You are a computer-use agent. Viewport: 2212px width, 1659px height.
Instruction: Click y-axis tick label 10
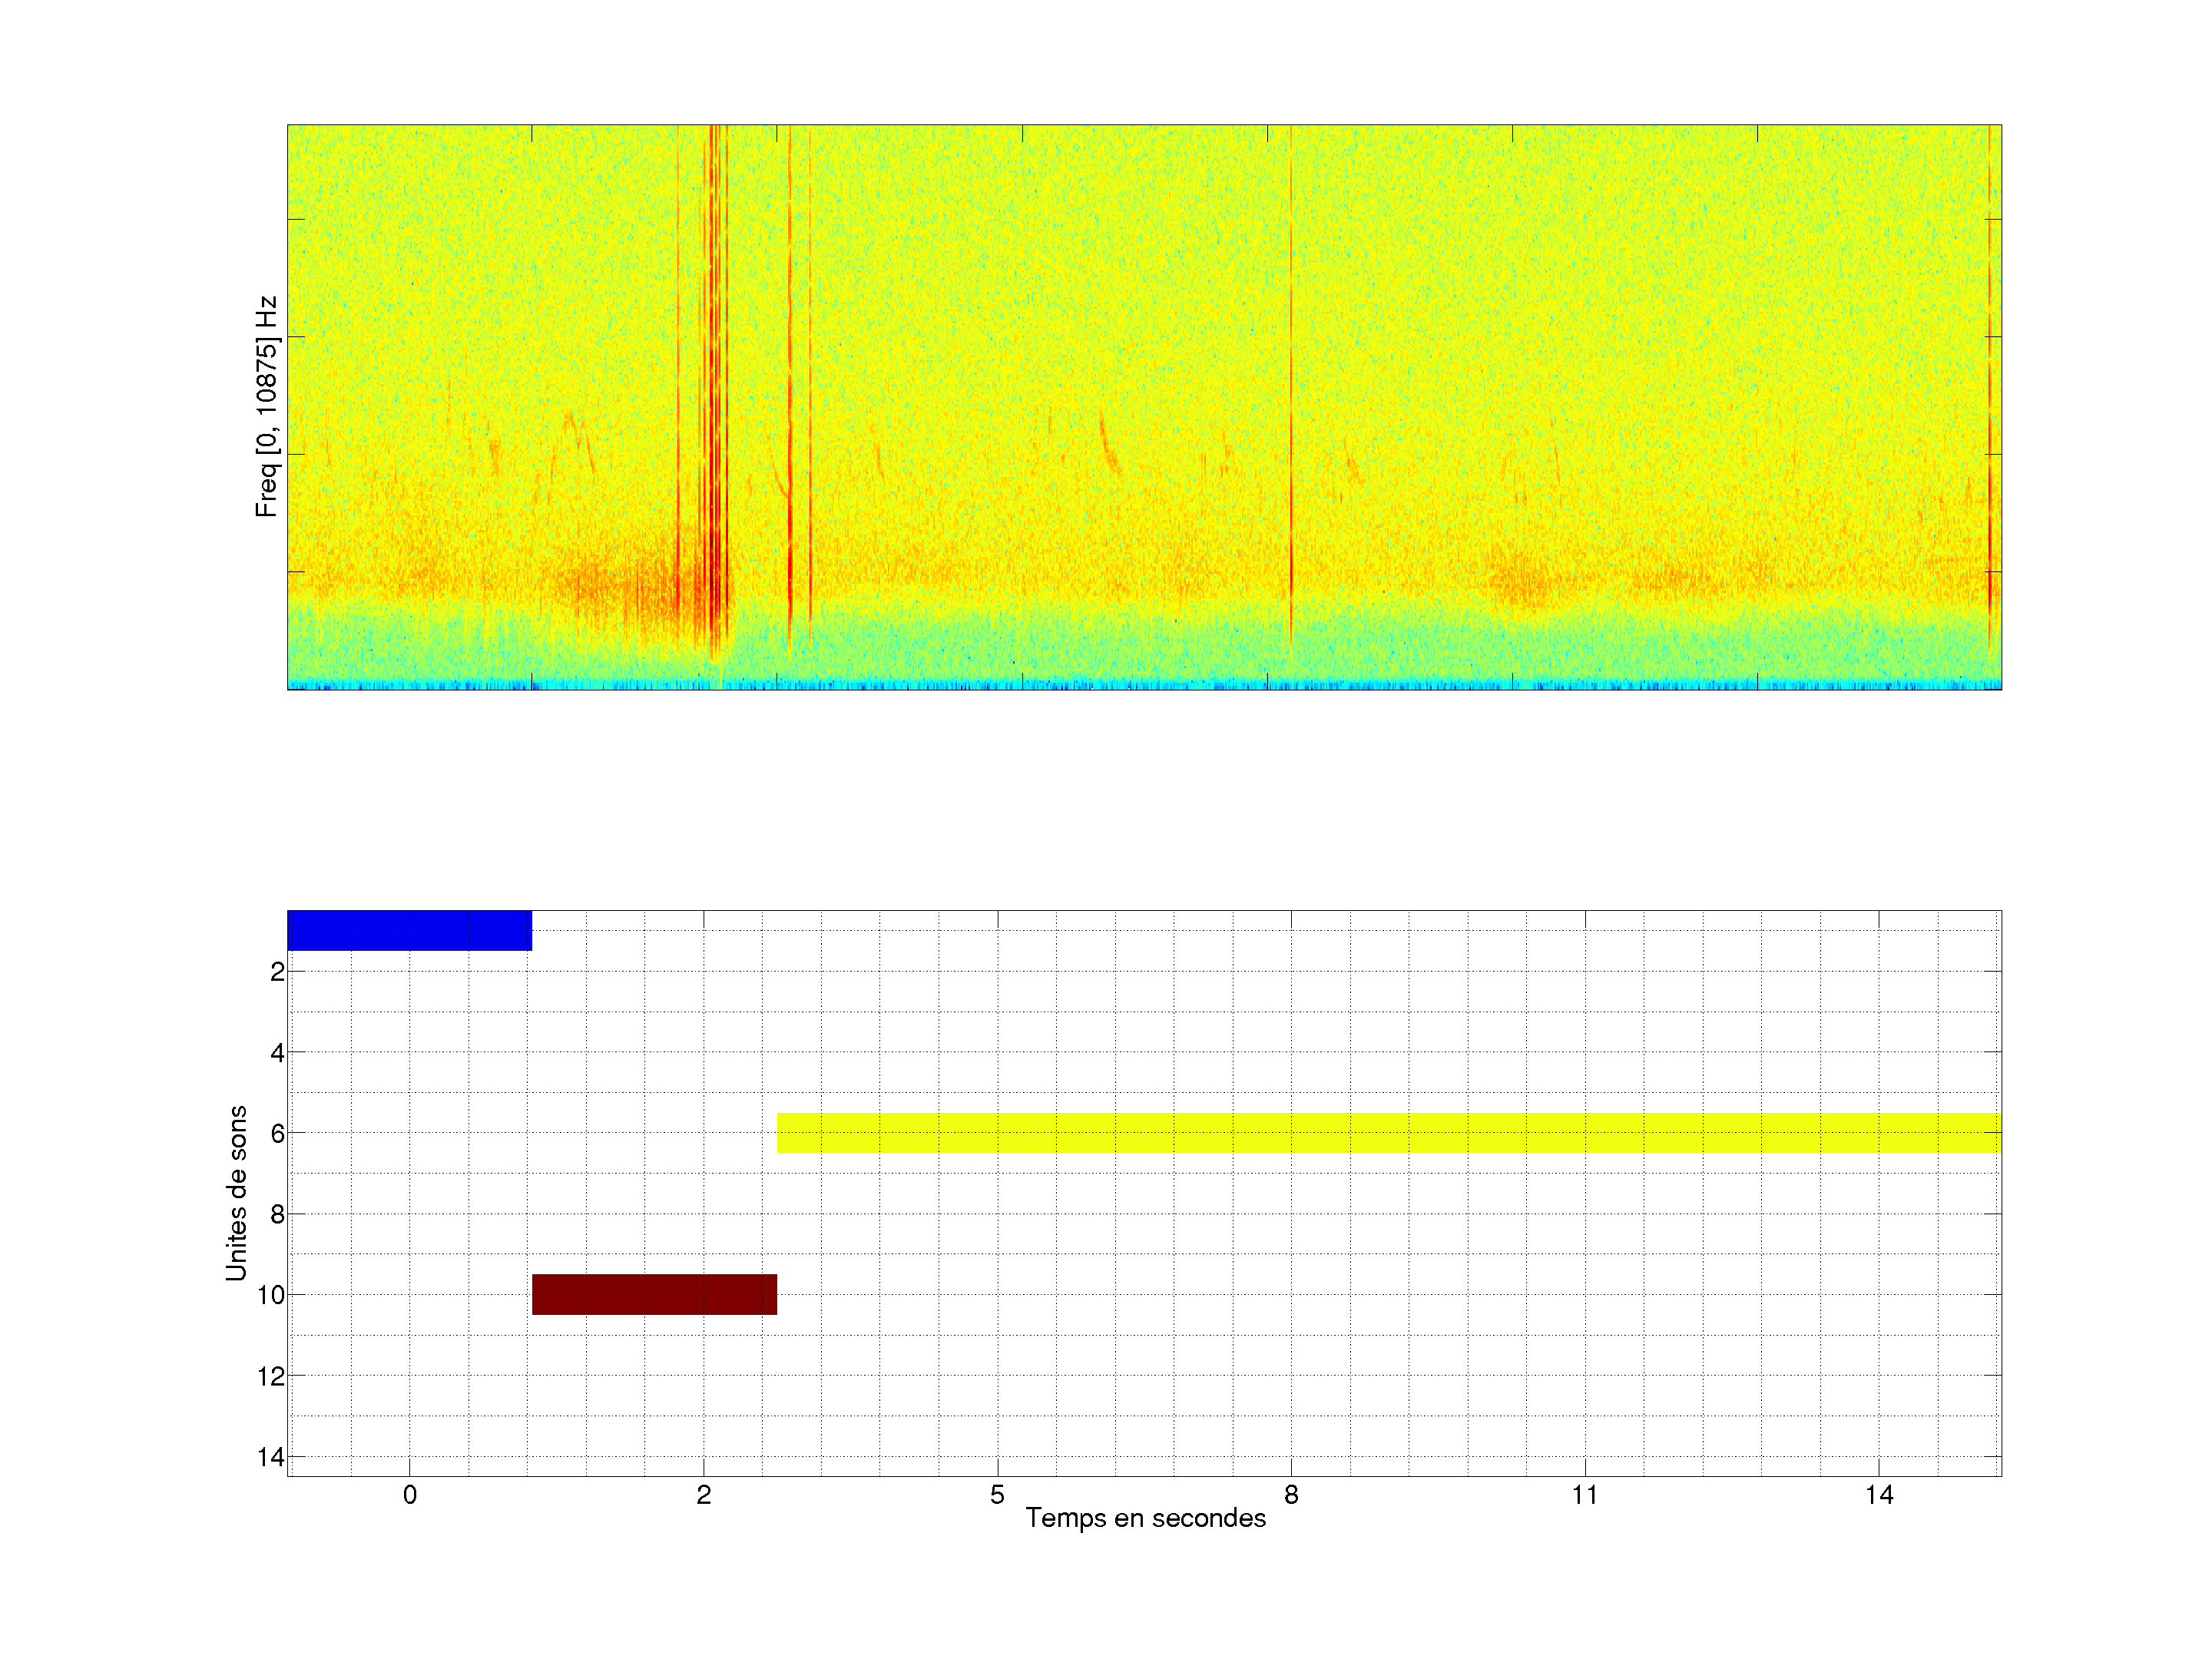pos(271,1296)
